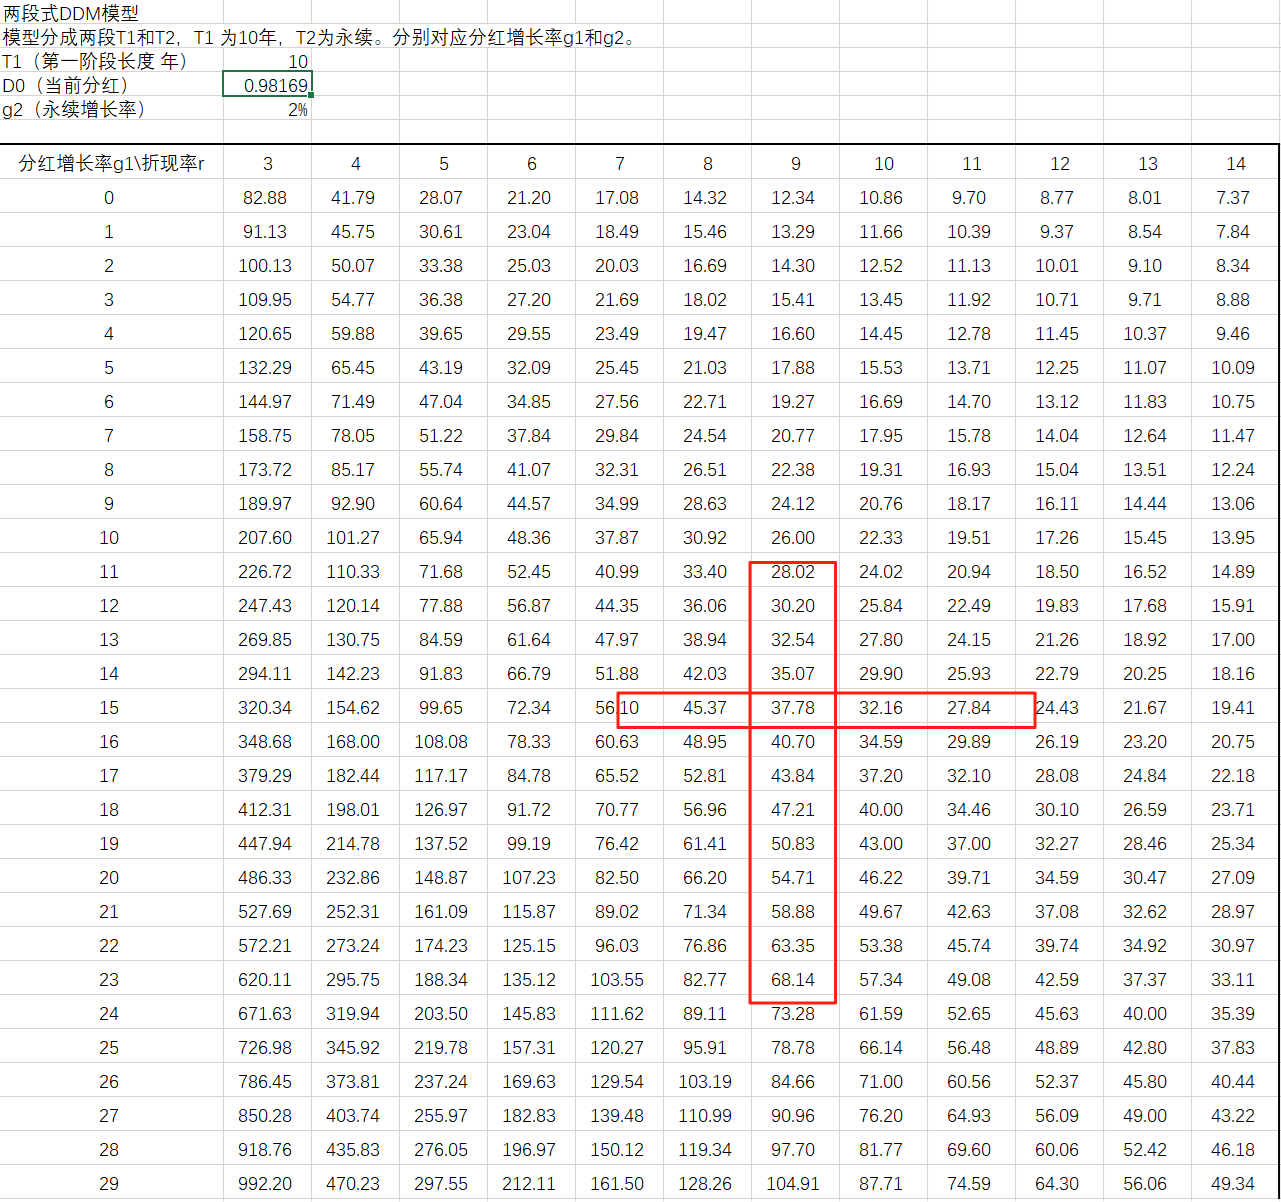Click cell 54.77 at g1 3, r 4
This screenshot has height=1202, width=1281.
356,299
